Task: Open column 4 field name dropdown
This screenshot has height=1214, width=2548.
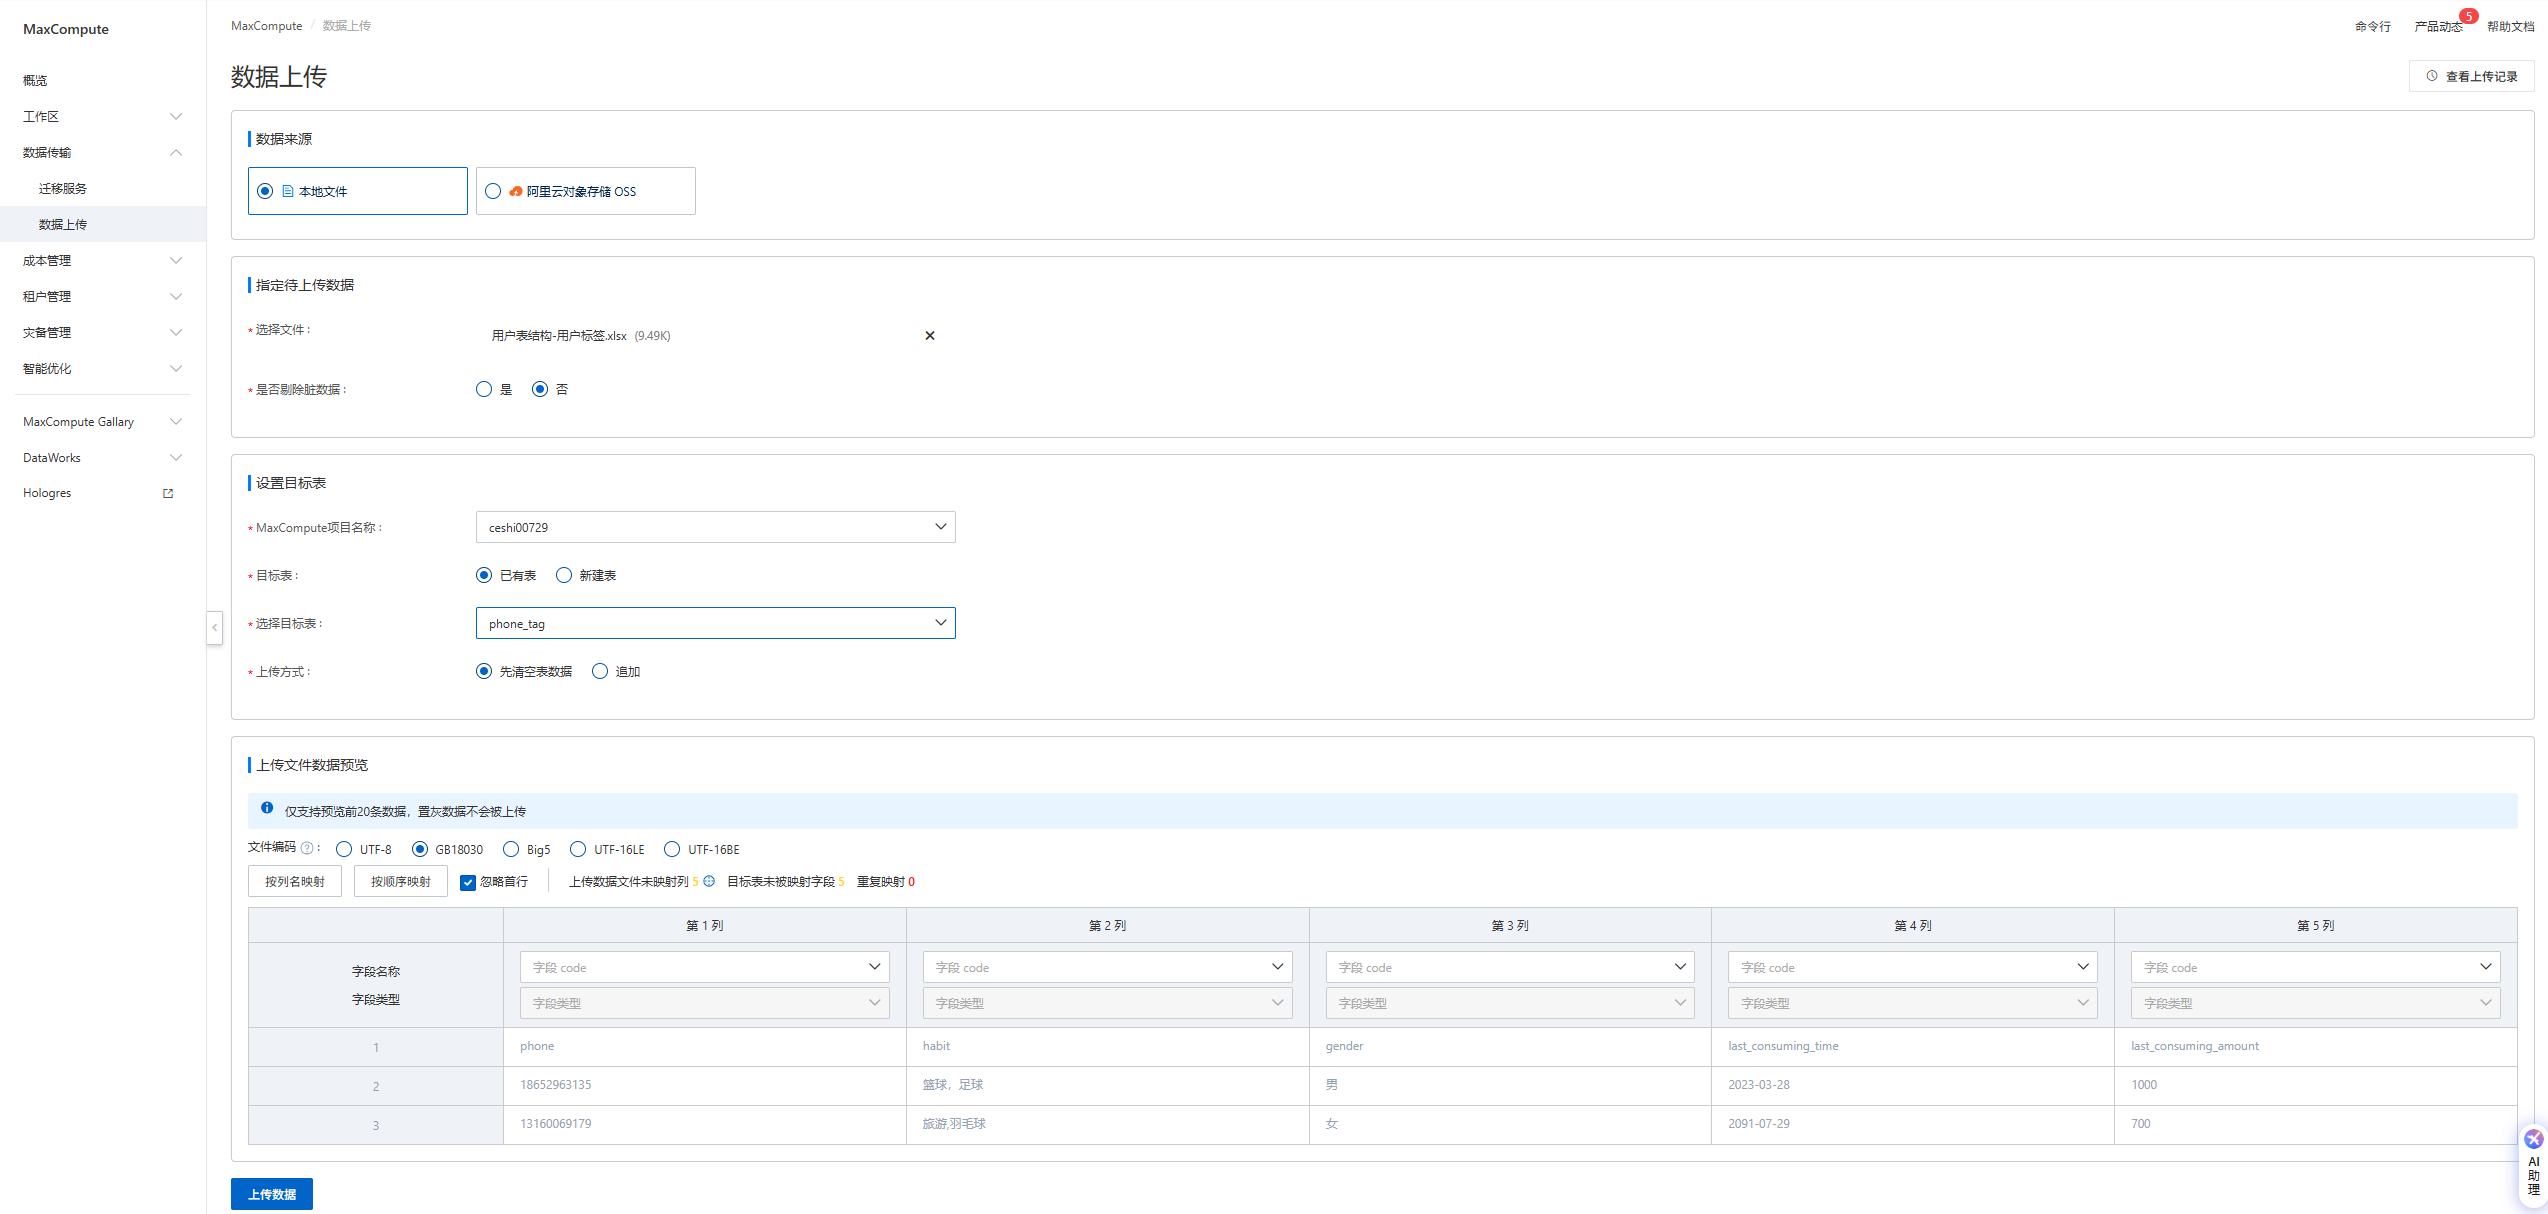Action: [1913, 967]
